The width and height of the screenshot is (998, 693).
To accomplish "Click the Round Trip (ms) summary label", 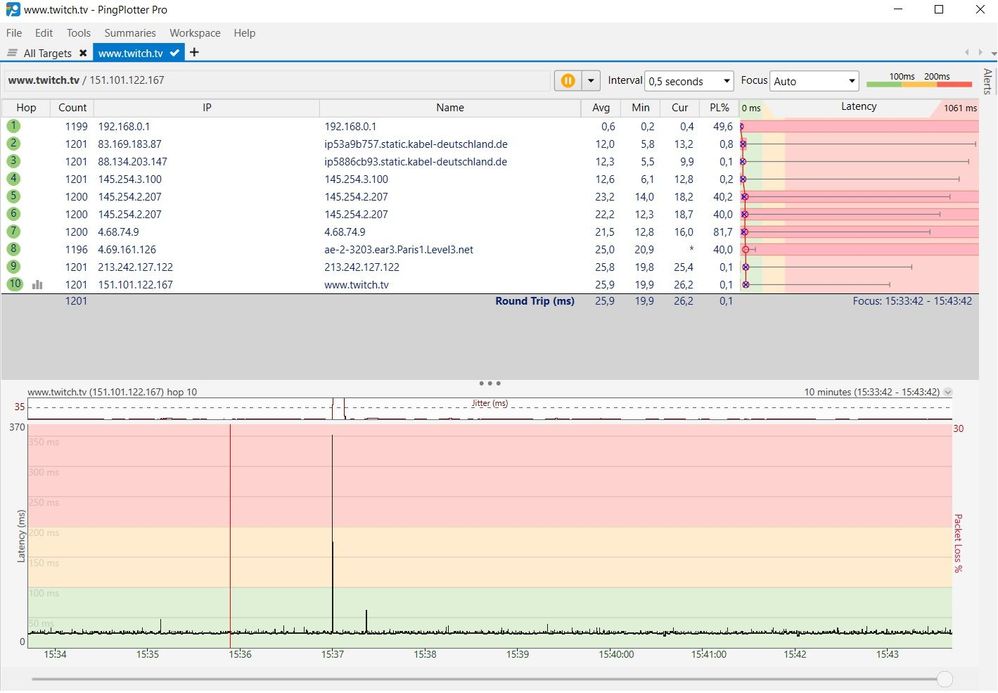I will coord(535,301).
